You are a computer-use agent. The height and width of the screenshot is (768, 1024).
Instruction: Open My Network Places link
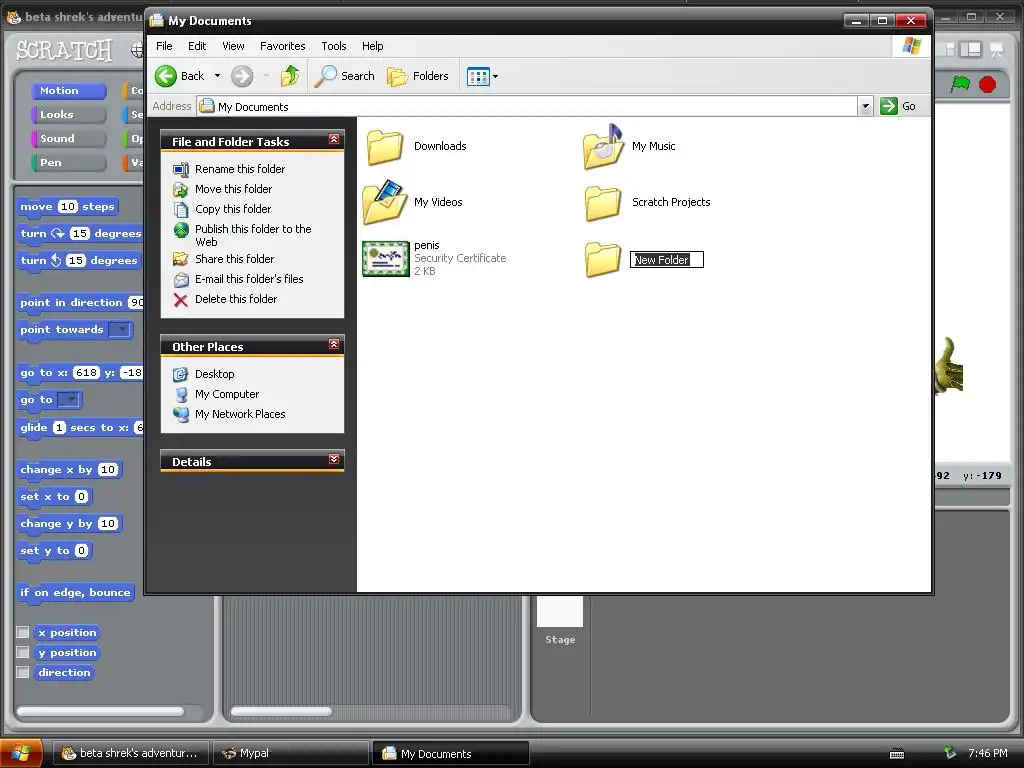[x=240, y=414]
